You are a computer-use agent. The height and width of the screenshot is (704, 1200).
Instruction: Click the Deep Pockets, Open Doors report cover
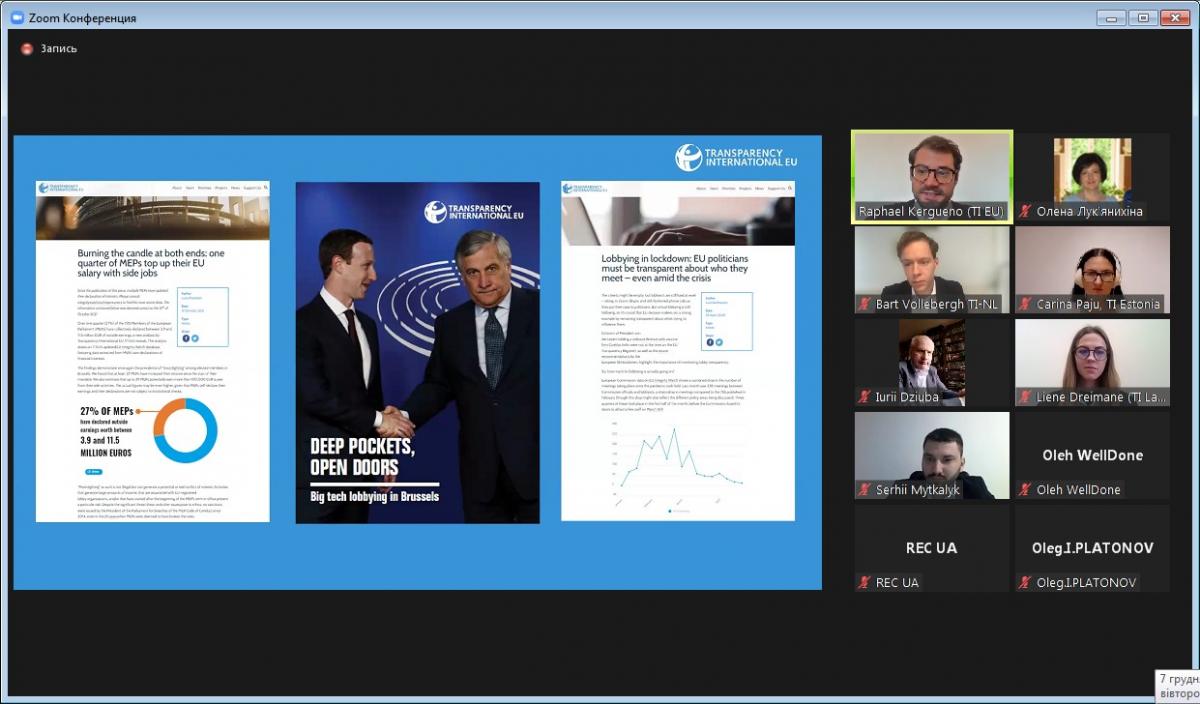point(417,352)
